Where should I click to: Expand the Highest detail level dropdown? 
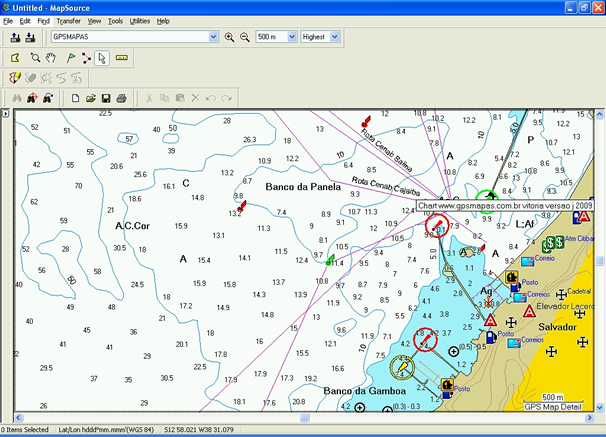[332, 37]
